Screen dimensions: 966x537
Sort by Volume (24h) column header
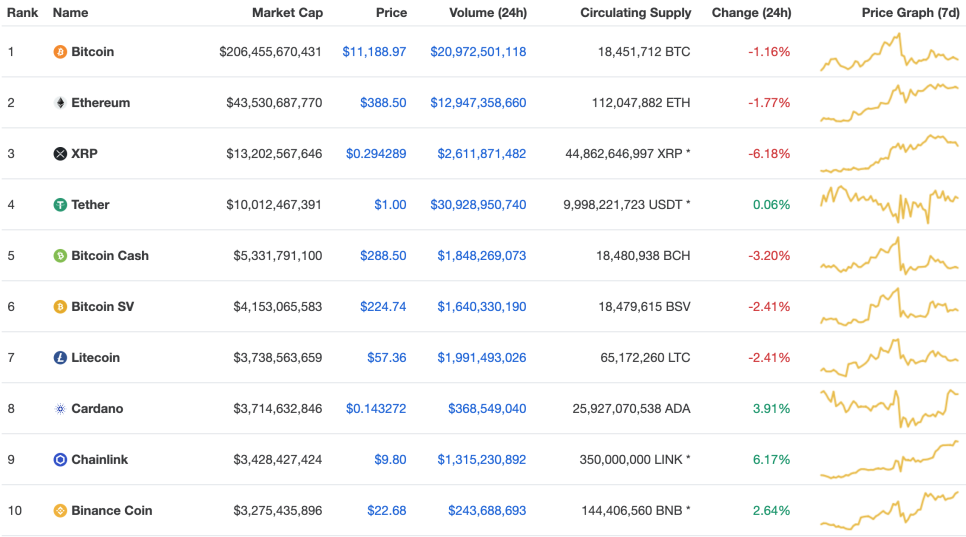coord(488,12)
